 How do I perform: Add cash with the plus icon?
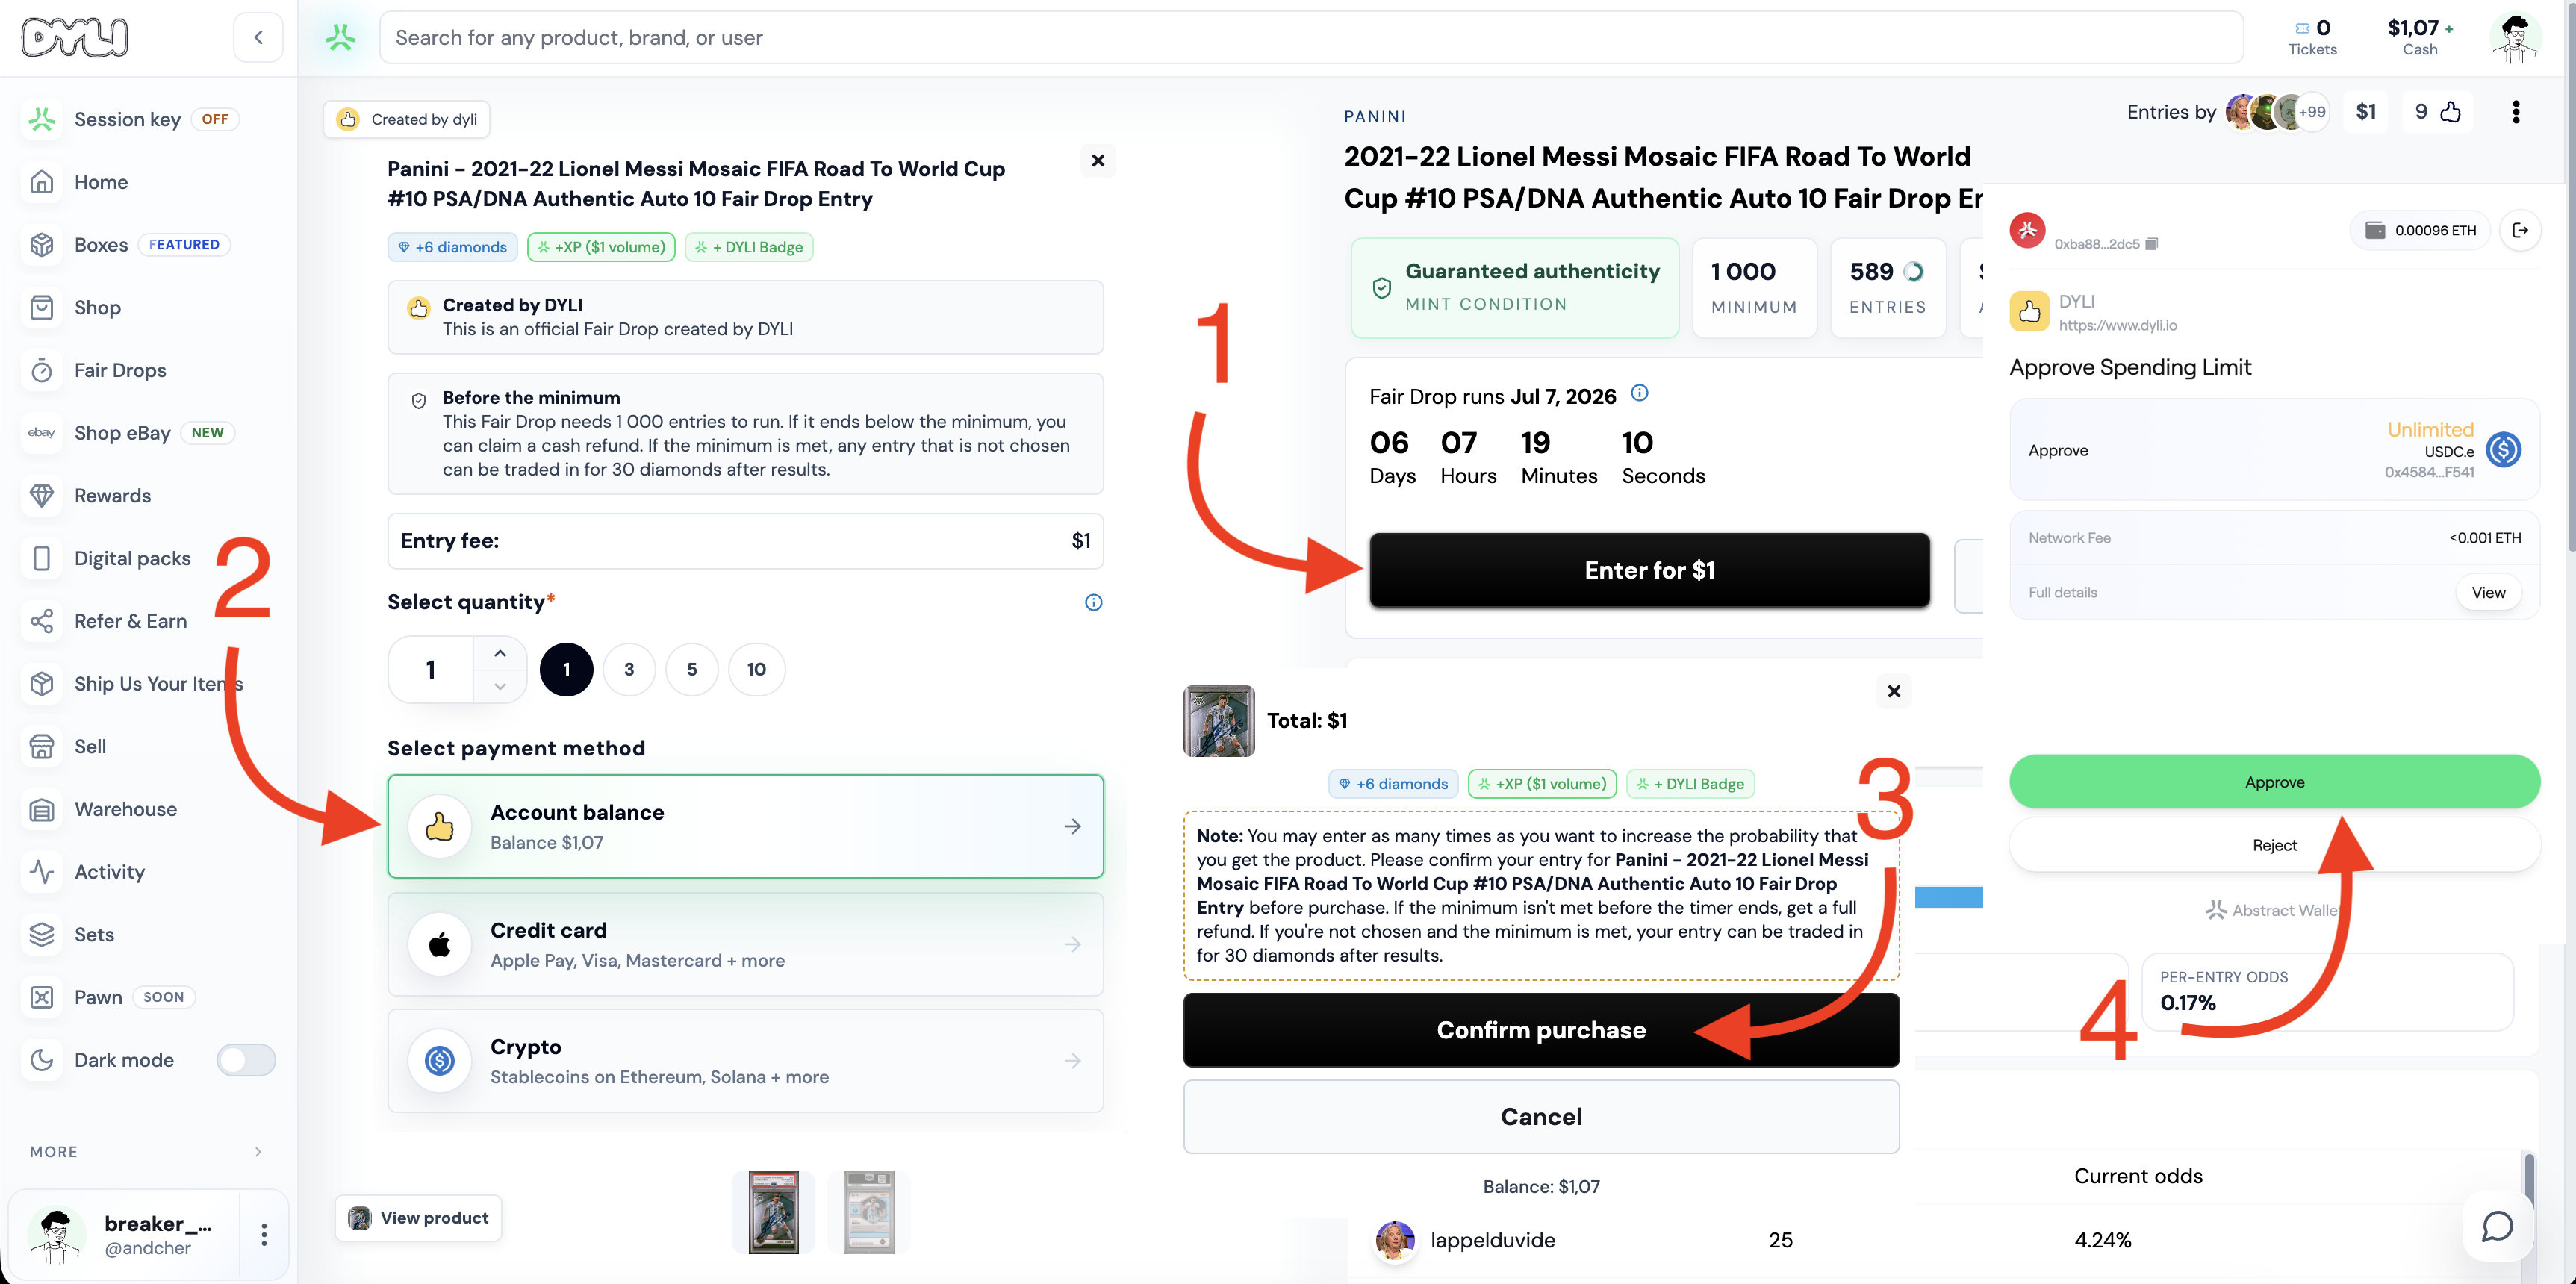pyautogui.click(x=2449, y=28)
